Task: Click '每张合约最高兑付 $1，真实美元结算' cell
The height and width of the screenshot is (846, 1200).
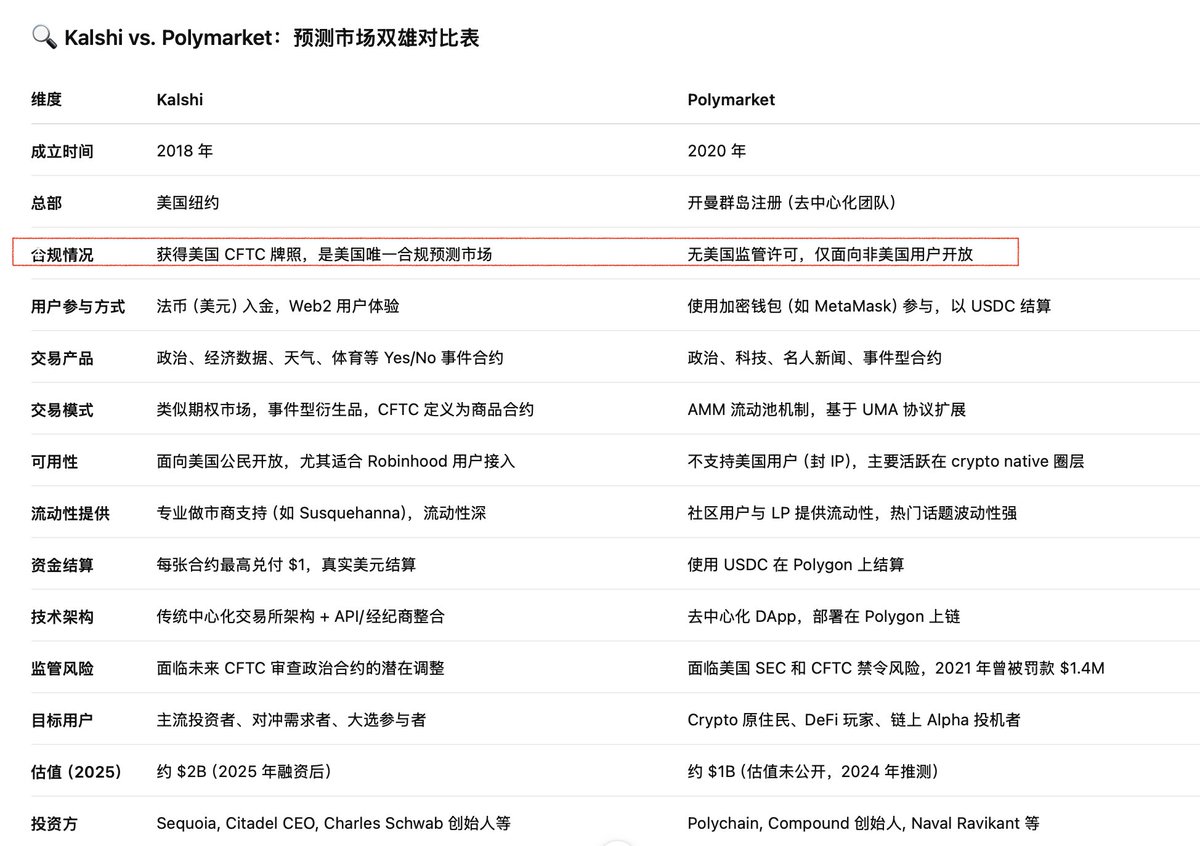Action: pyautogui.click(x=286, y=565)
